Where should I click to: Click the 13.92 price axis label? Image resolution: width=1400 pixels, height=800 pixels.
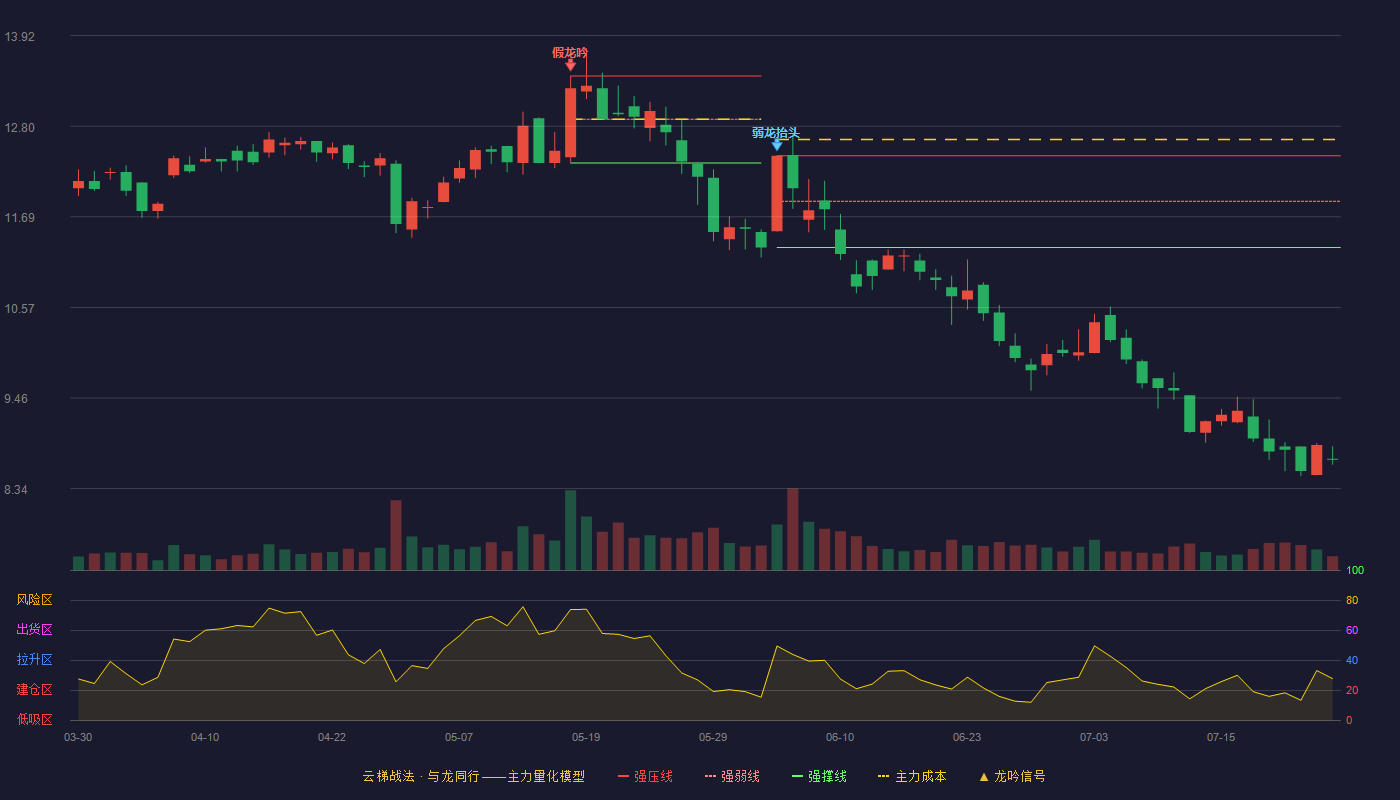19,37
